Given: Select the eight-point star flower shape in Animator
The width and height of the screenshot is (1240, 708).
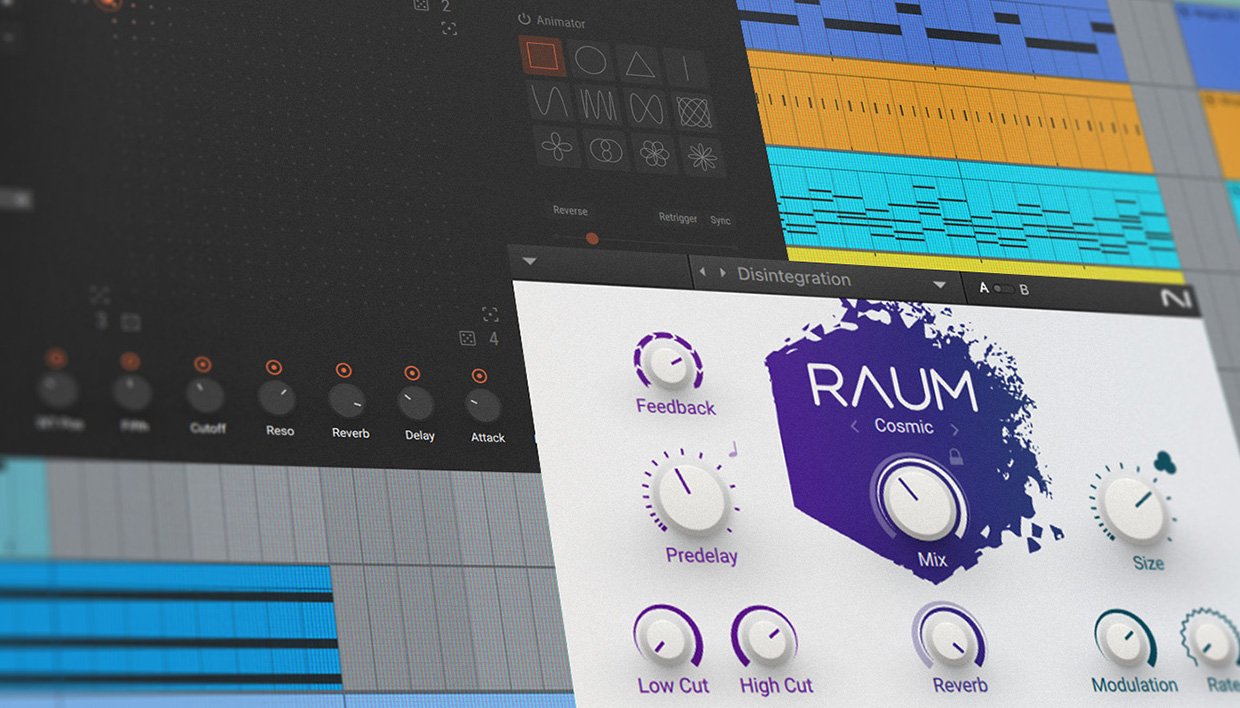Looking at the screenshot, I should pyautogui.click(x=703, y=156).
